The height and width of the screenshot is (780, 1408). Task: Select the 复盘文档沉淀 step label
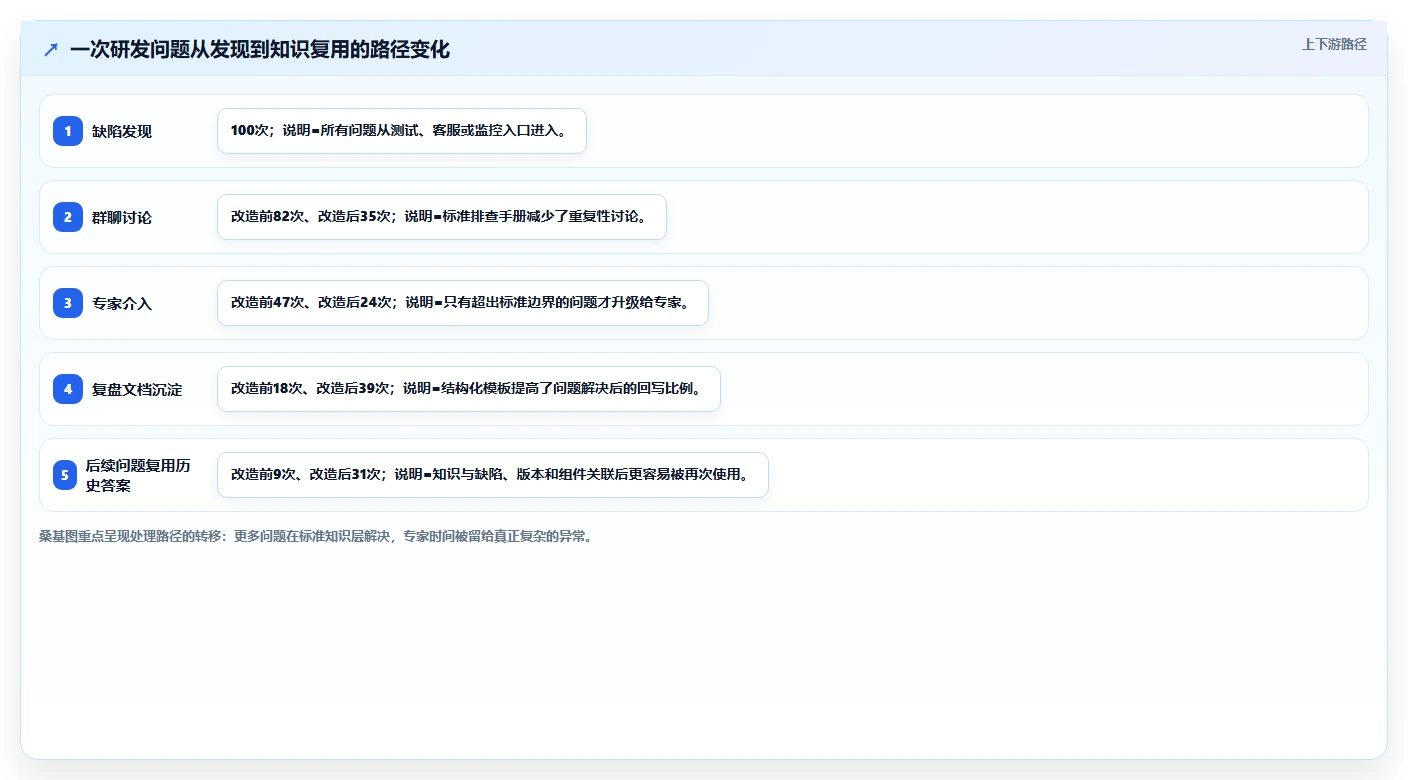(137, 389)
